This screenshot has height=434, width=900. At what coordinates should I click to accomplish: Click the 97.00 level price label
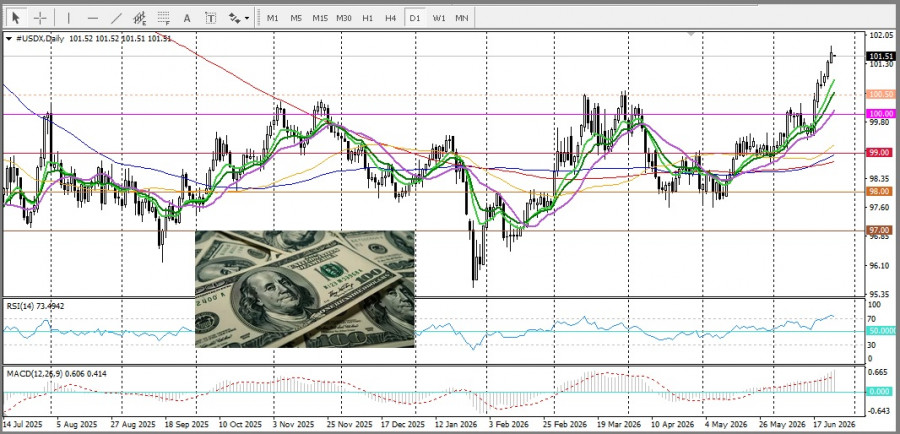[x=881, y=230]
